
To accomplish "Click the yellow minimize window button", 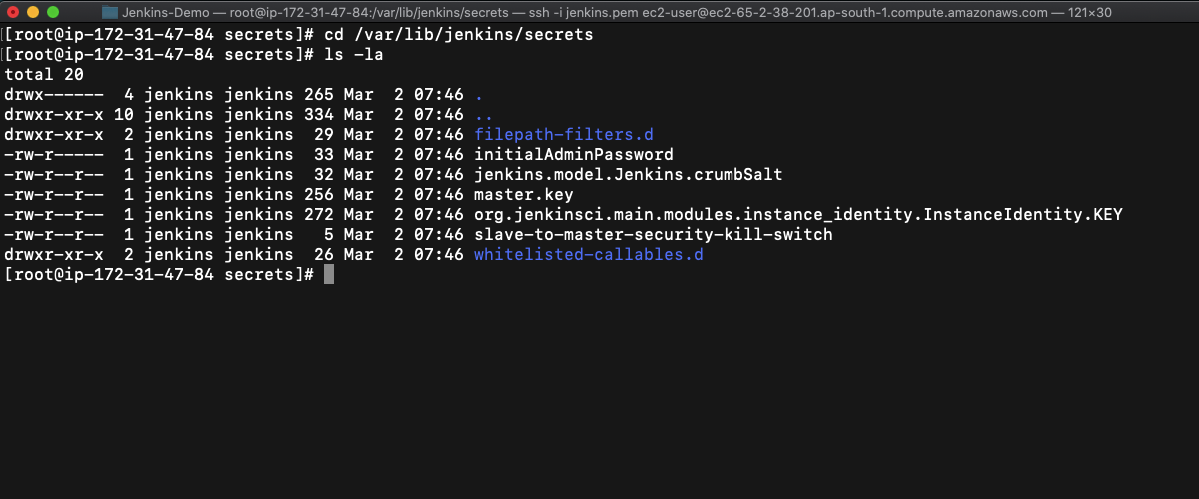I will point(33,12).
